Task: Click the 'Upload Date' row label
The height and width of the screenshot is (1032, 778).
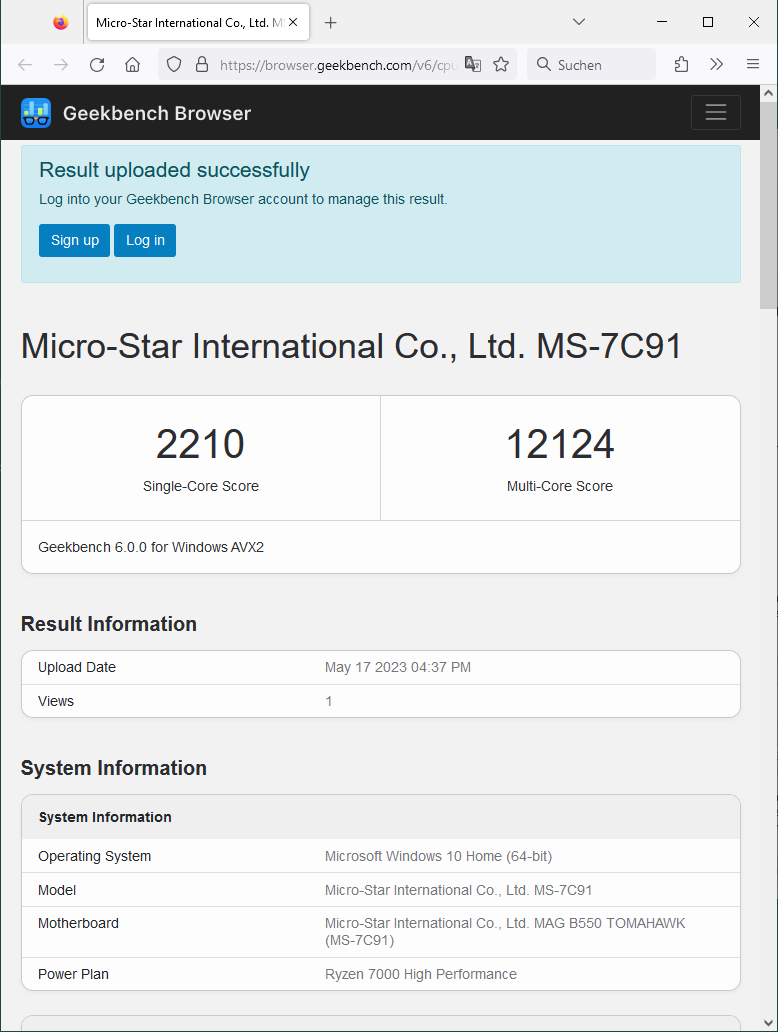Action: [77, 667]
